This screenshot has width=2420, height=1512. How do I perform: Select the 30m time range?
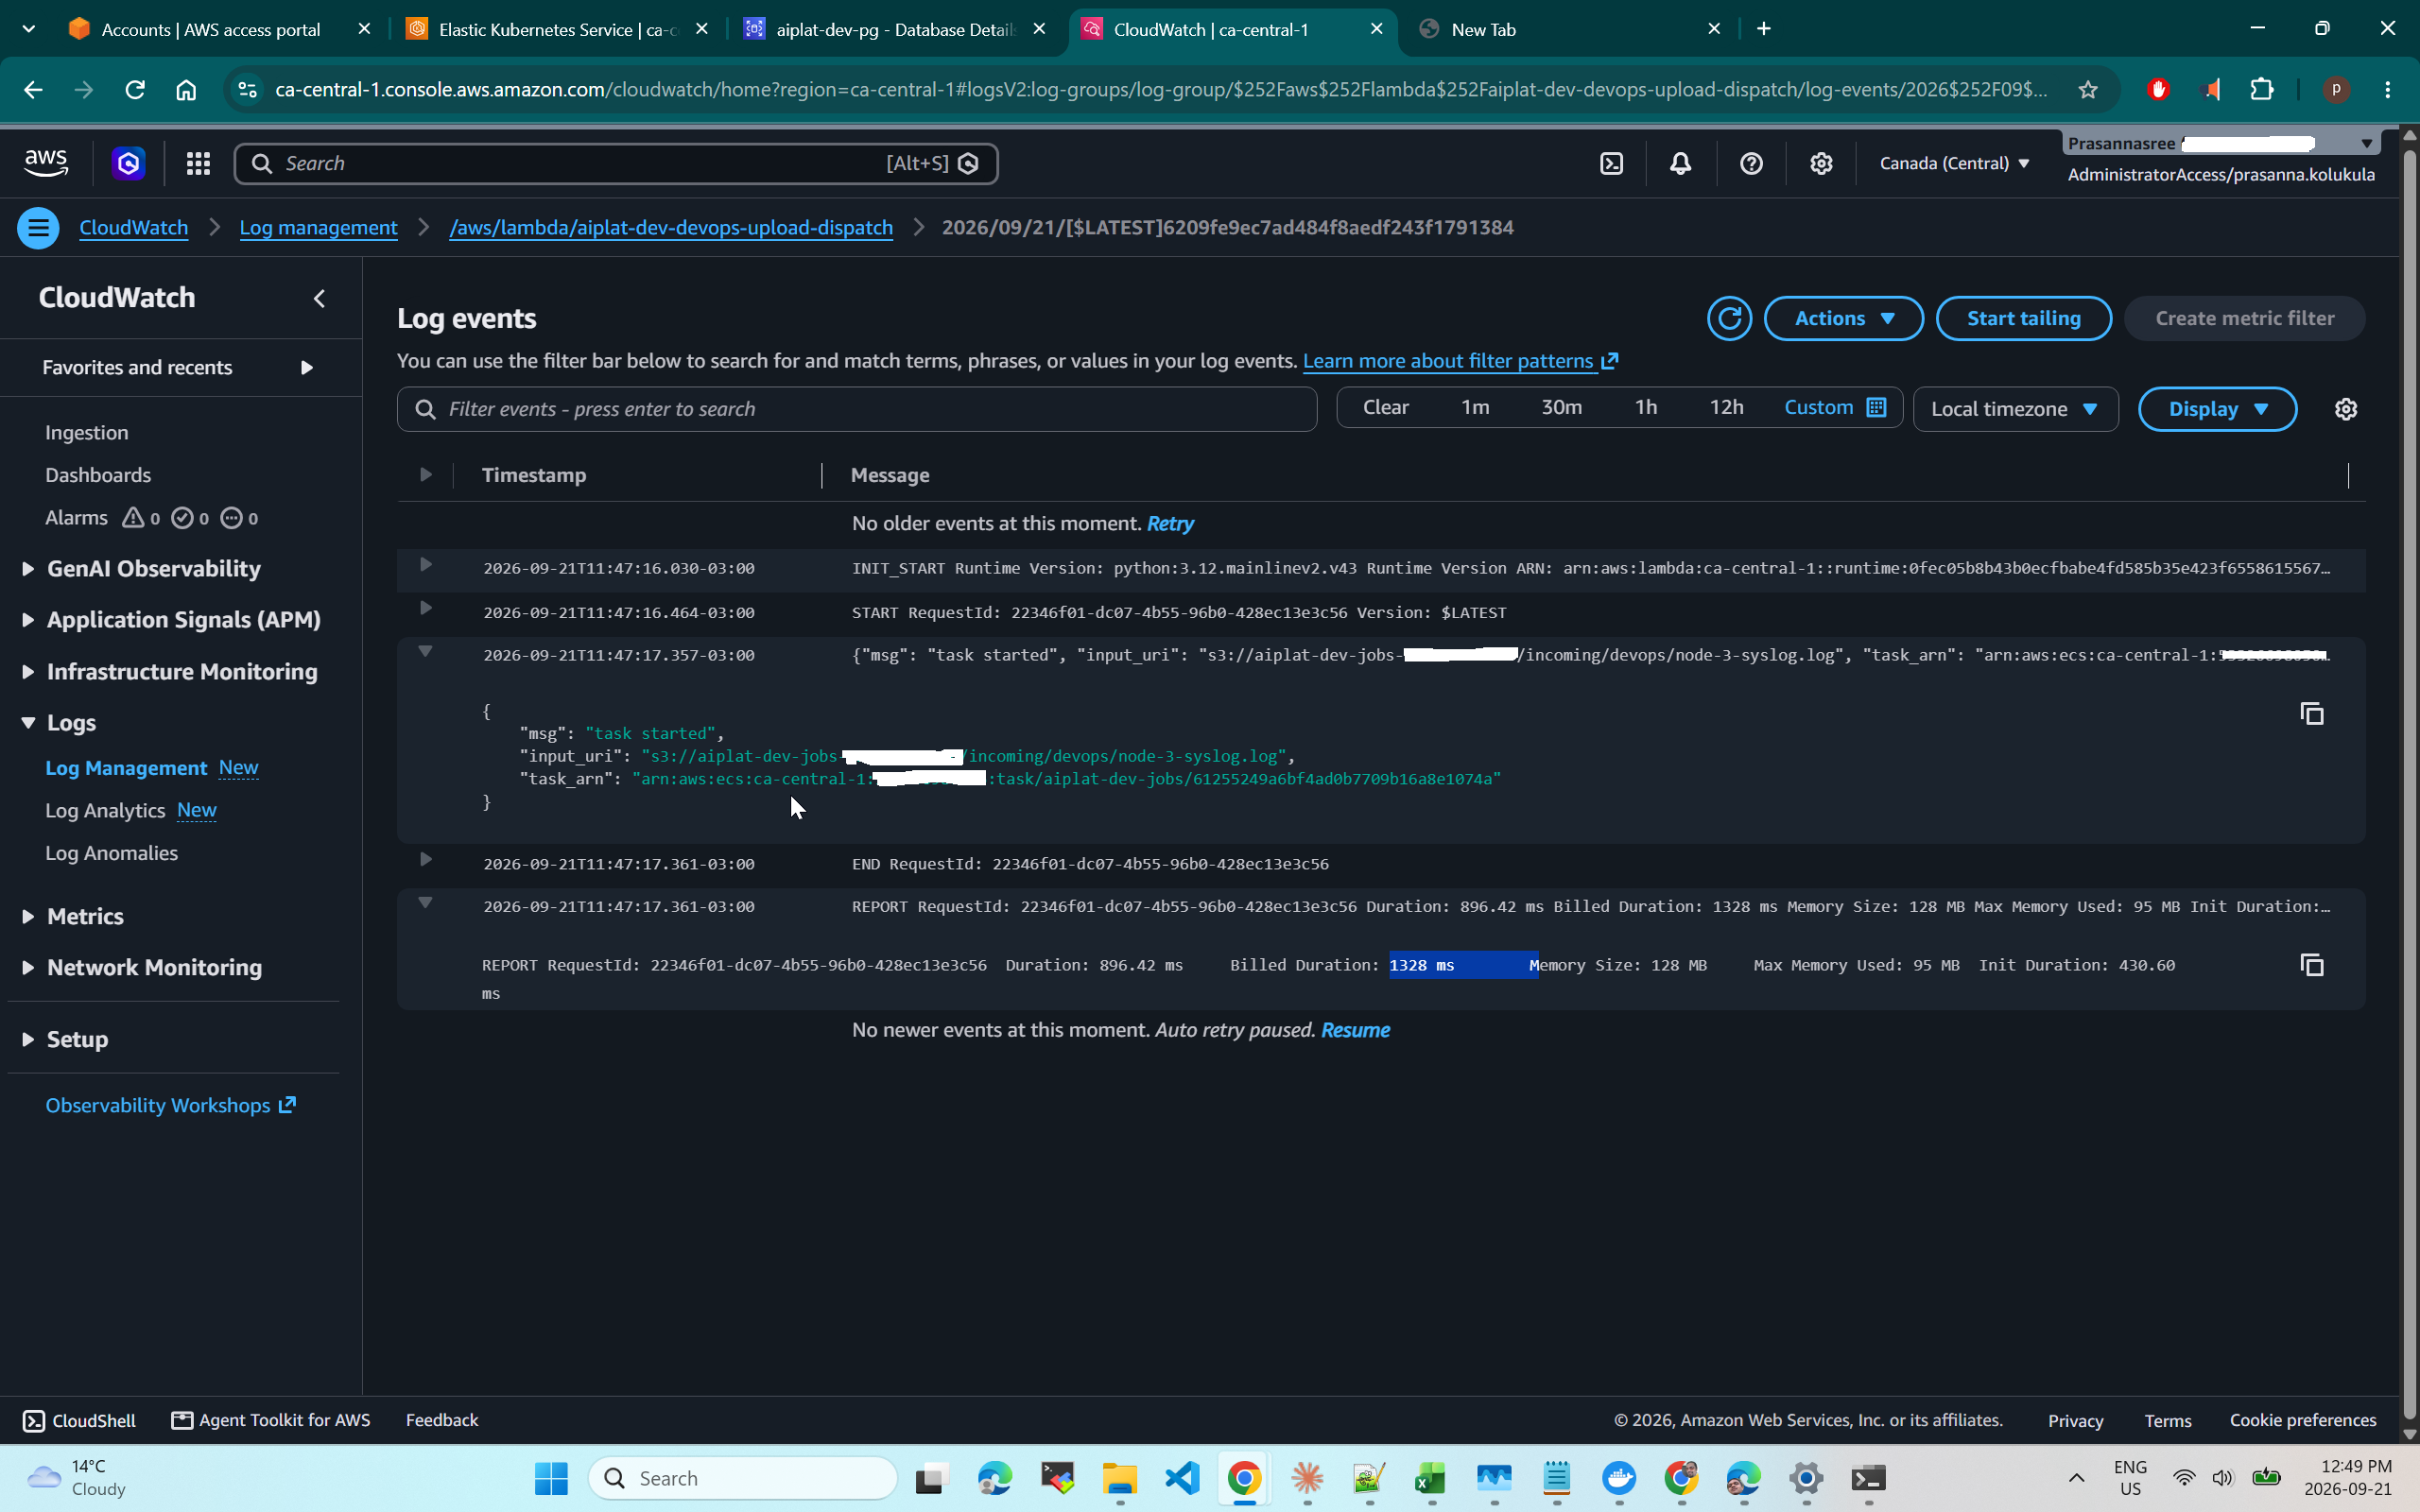pyautogui.click(x=1561, y=407)
